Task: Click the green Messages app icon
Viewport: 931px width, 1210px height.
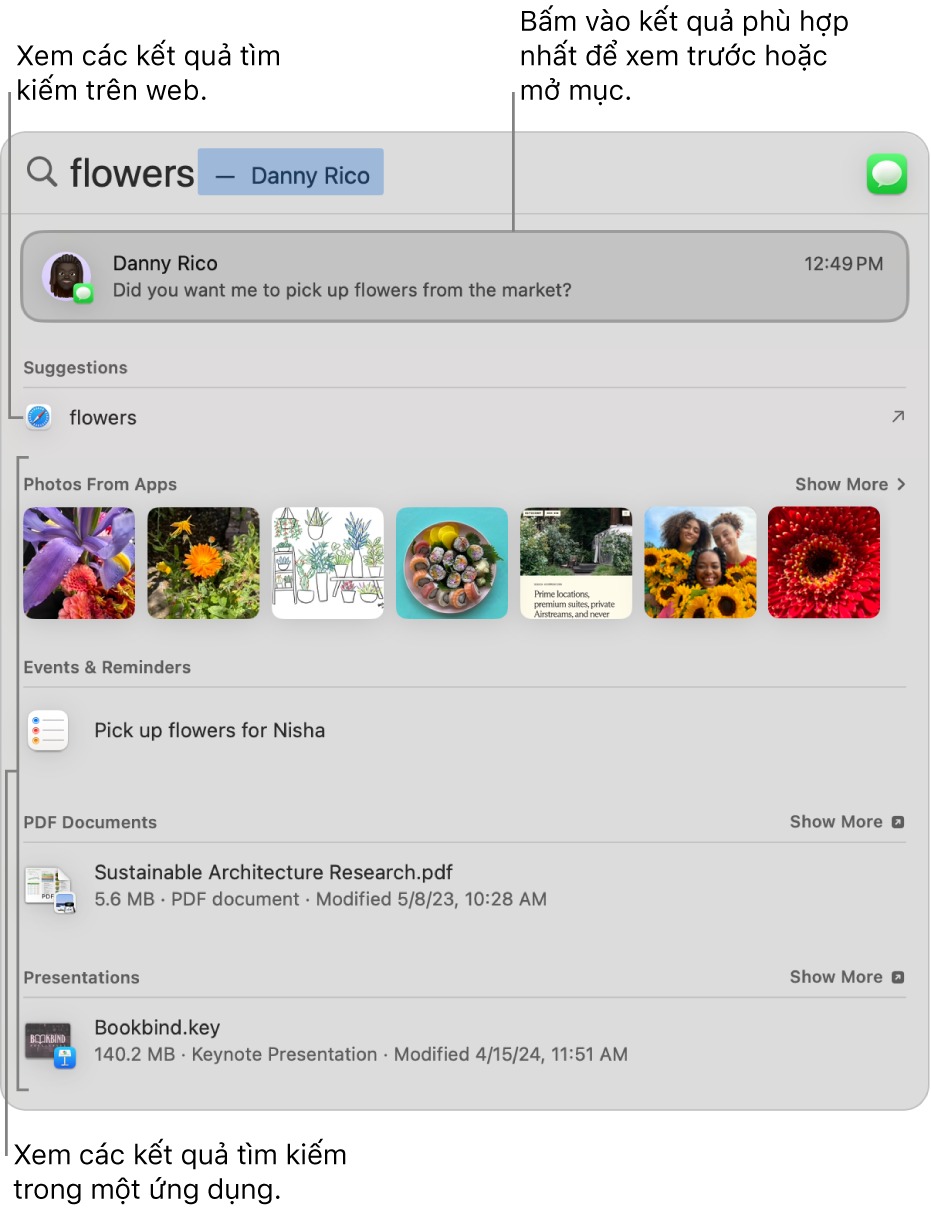Action: pyautogui.click(x=886, y=175)
